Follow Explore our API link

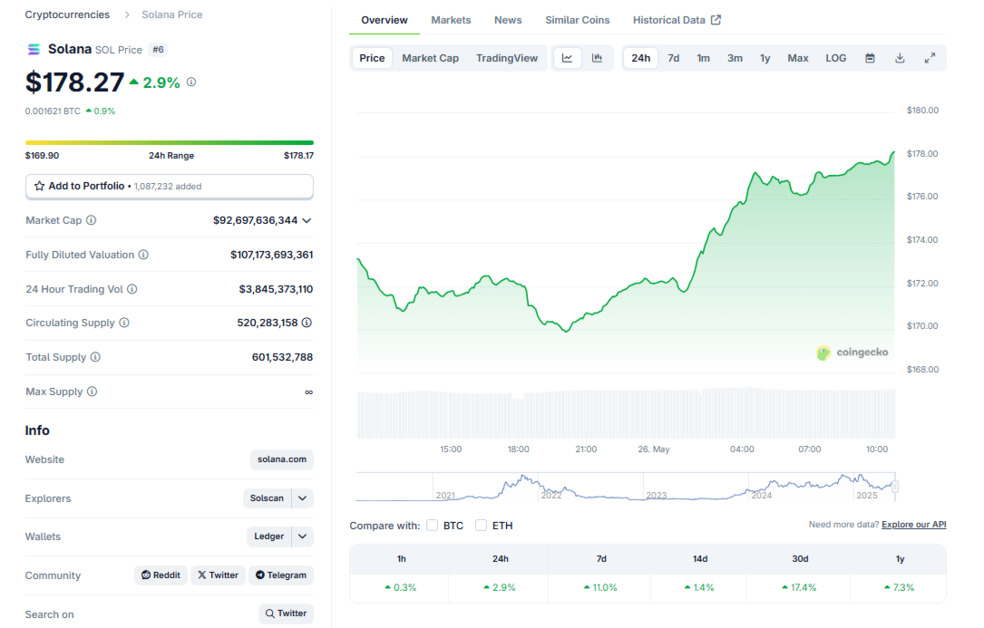[x=914, y=524]
